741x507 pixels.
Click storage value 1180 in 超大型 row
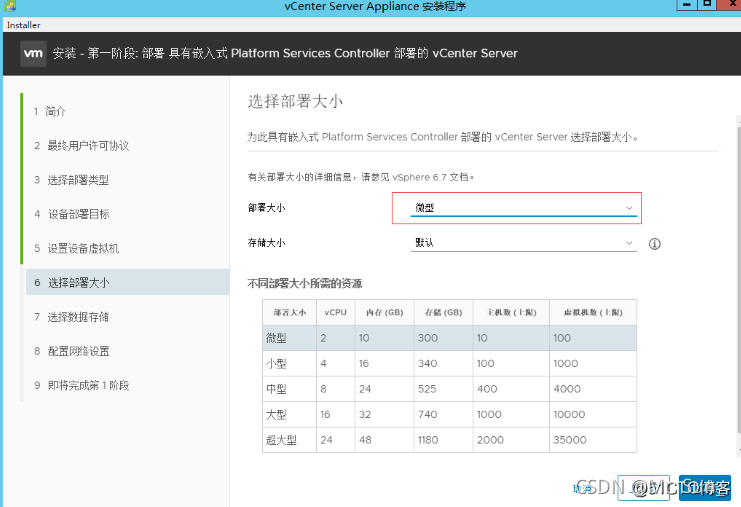(428, 440)
